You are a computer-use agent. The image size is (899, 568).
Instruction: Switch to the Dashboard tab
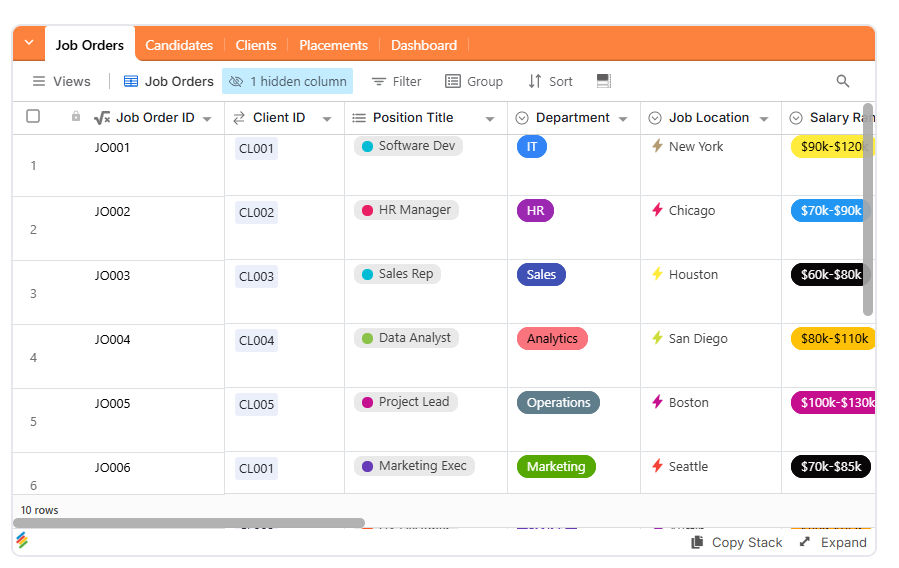[x=424, y=45]
